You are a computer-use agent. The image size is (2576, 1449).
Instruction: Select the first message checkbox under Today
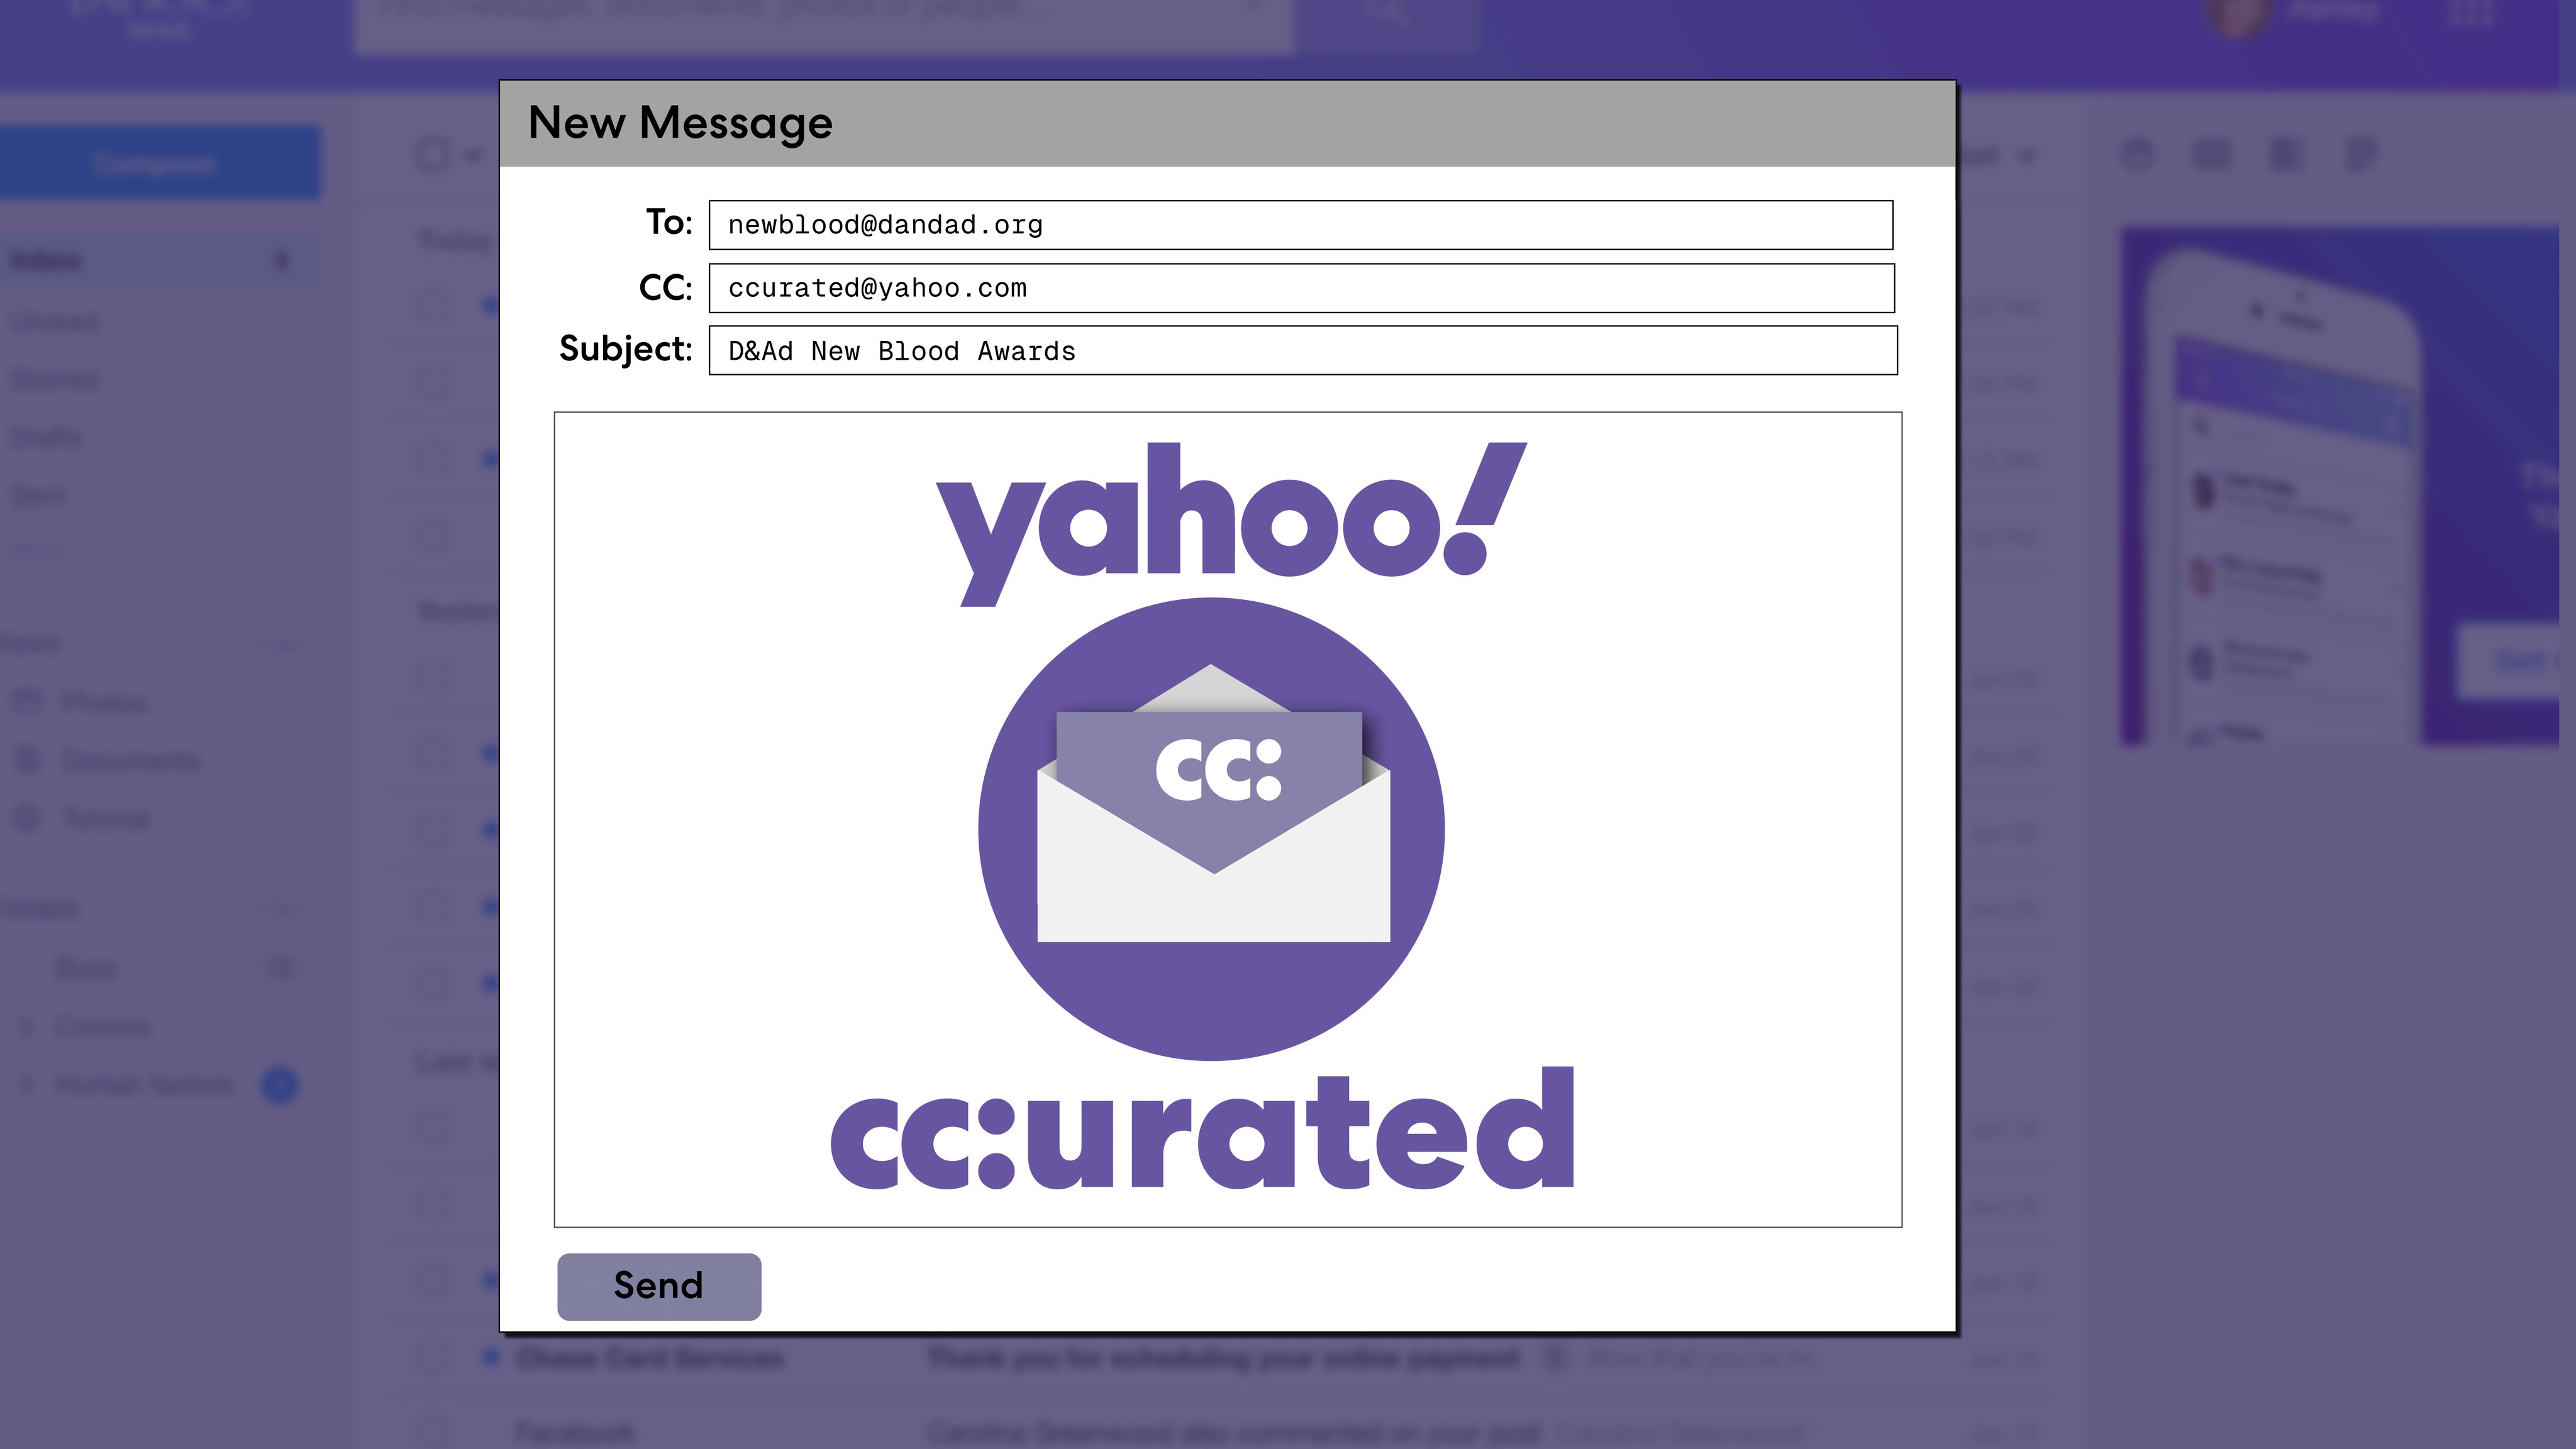coord(434,305)
